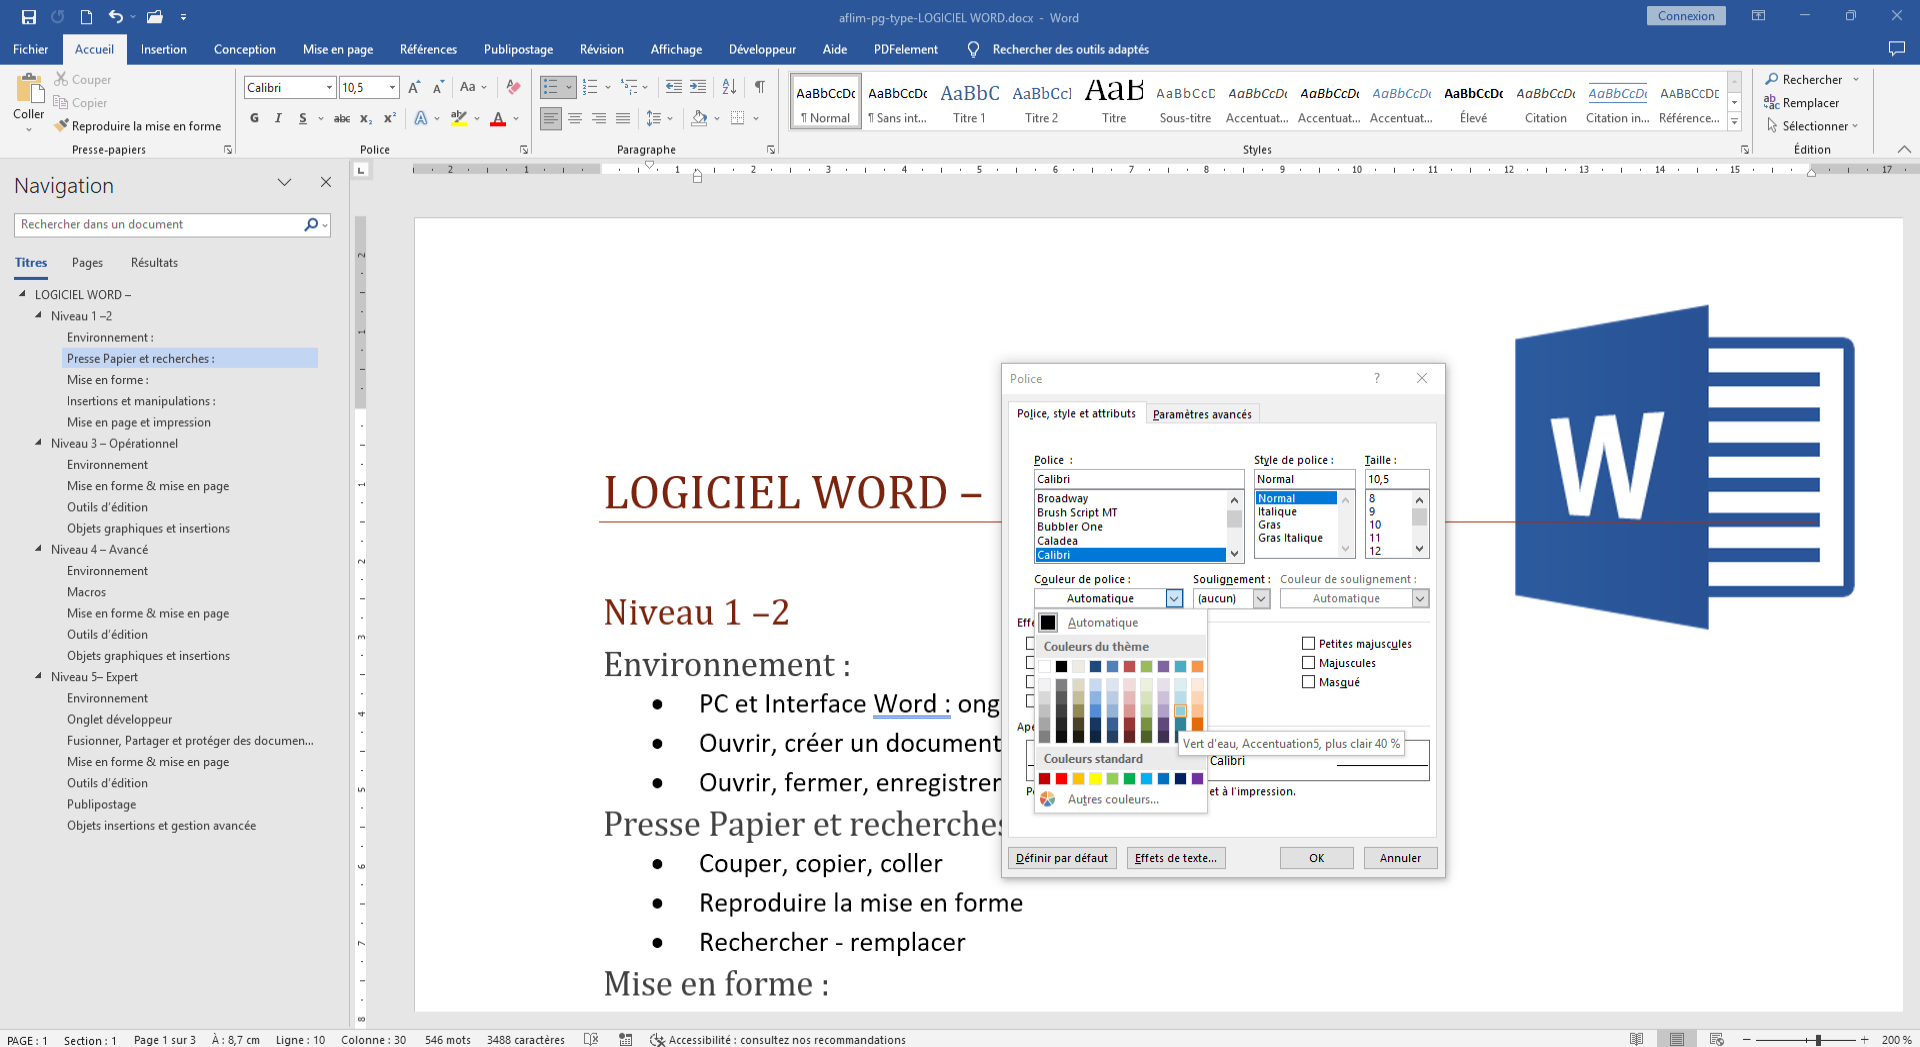
Task: Open the Soulignement style dropdown
Action: point(1261,598)
